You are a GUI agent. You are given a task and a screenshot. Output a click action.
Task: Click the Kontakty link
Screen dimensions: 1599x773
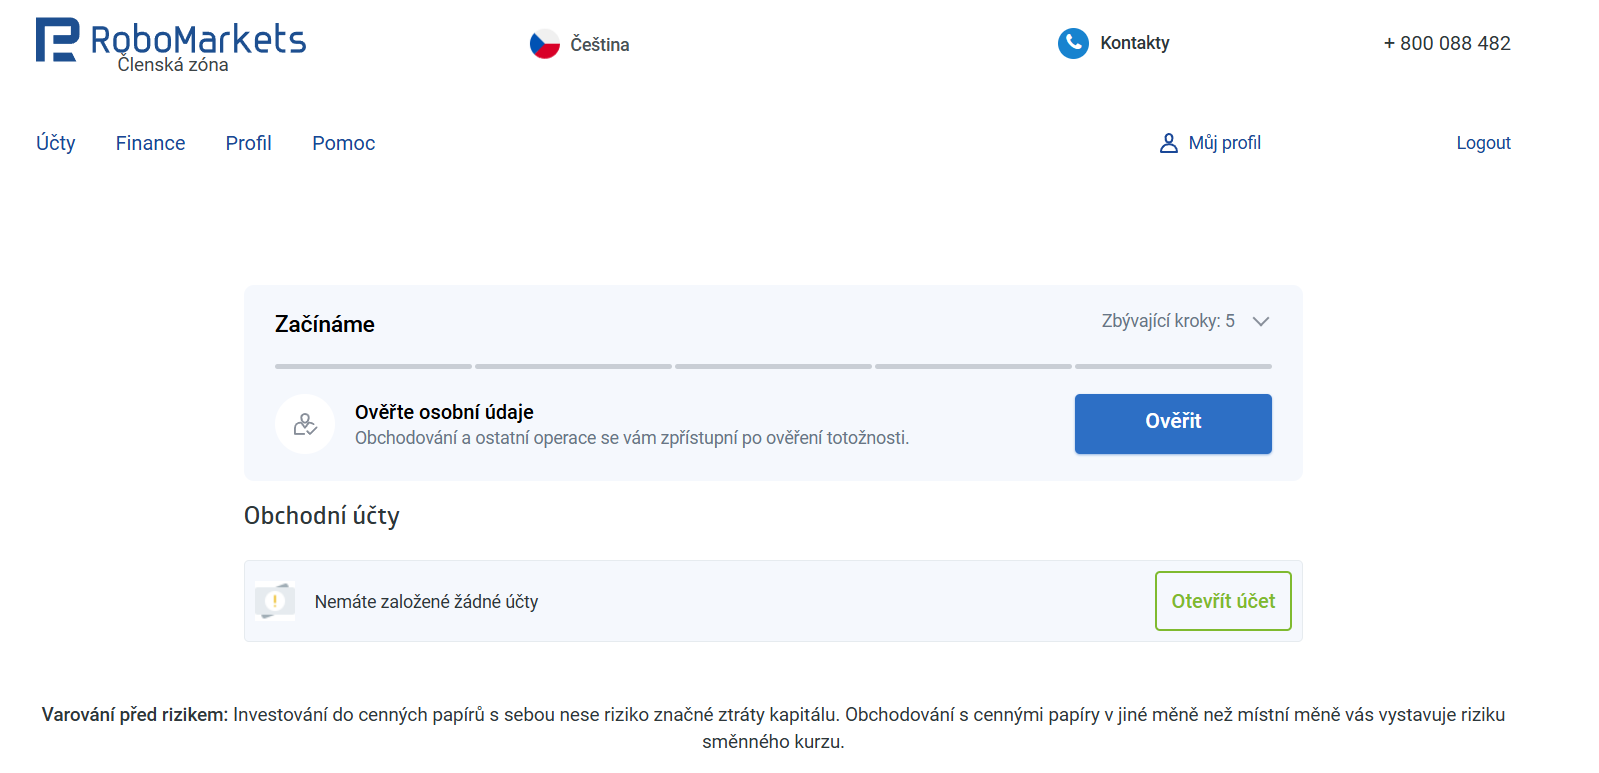[1134, 43]
